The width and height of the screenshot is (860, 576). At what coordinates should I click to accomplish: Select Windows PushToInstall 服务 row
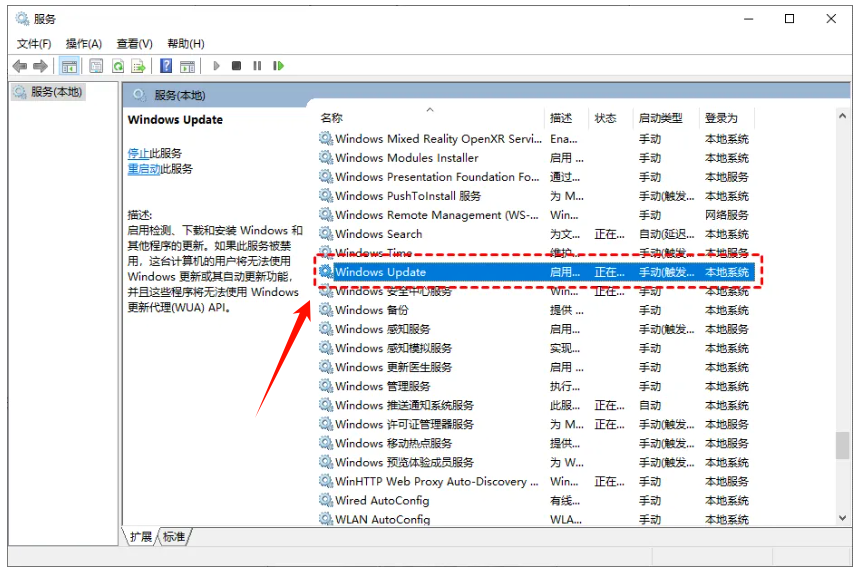pos(534,196)
